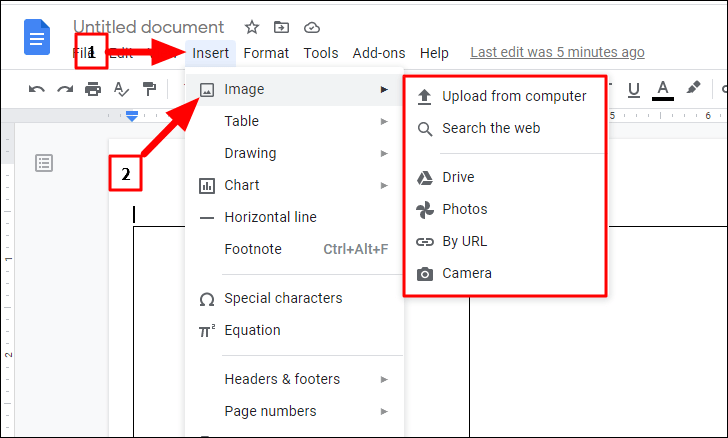Expand Headers & footers submenu arrow
This screenshot has height=438, width=728.
point(384,379)
